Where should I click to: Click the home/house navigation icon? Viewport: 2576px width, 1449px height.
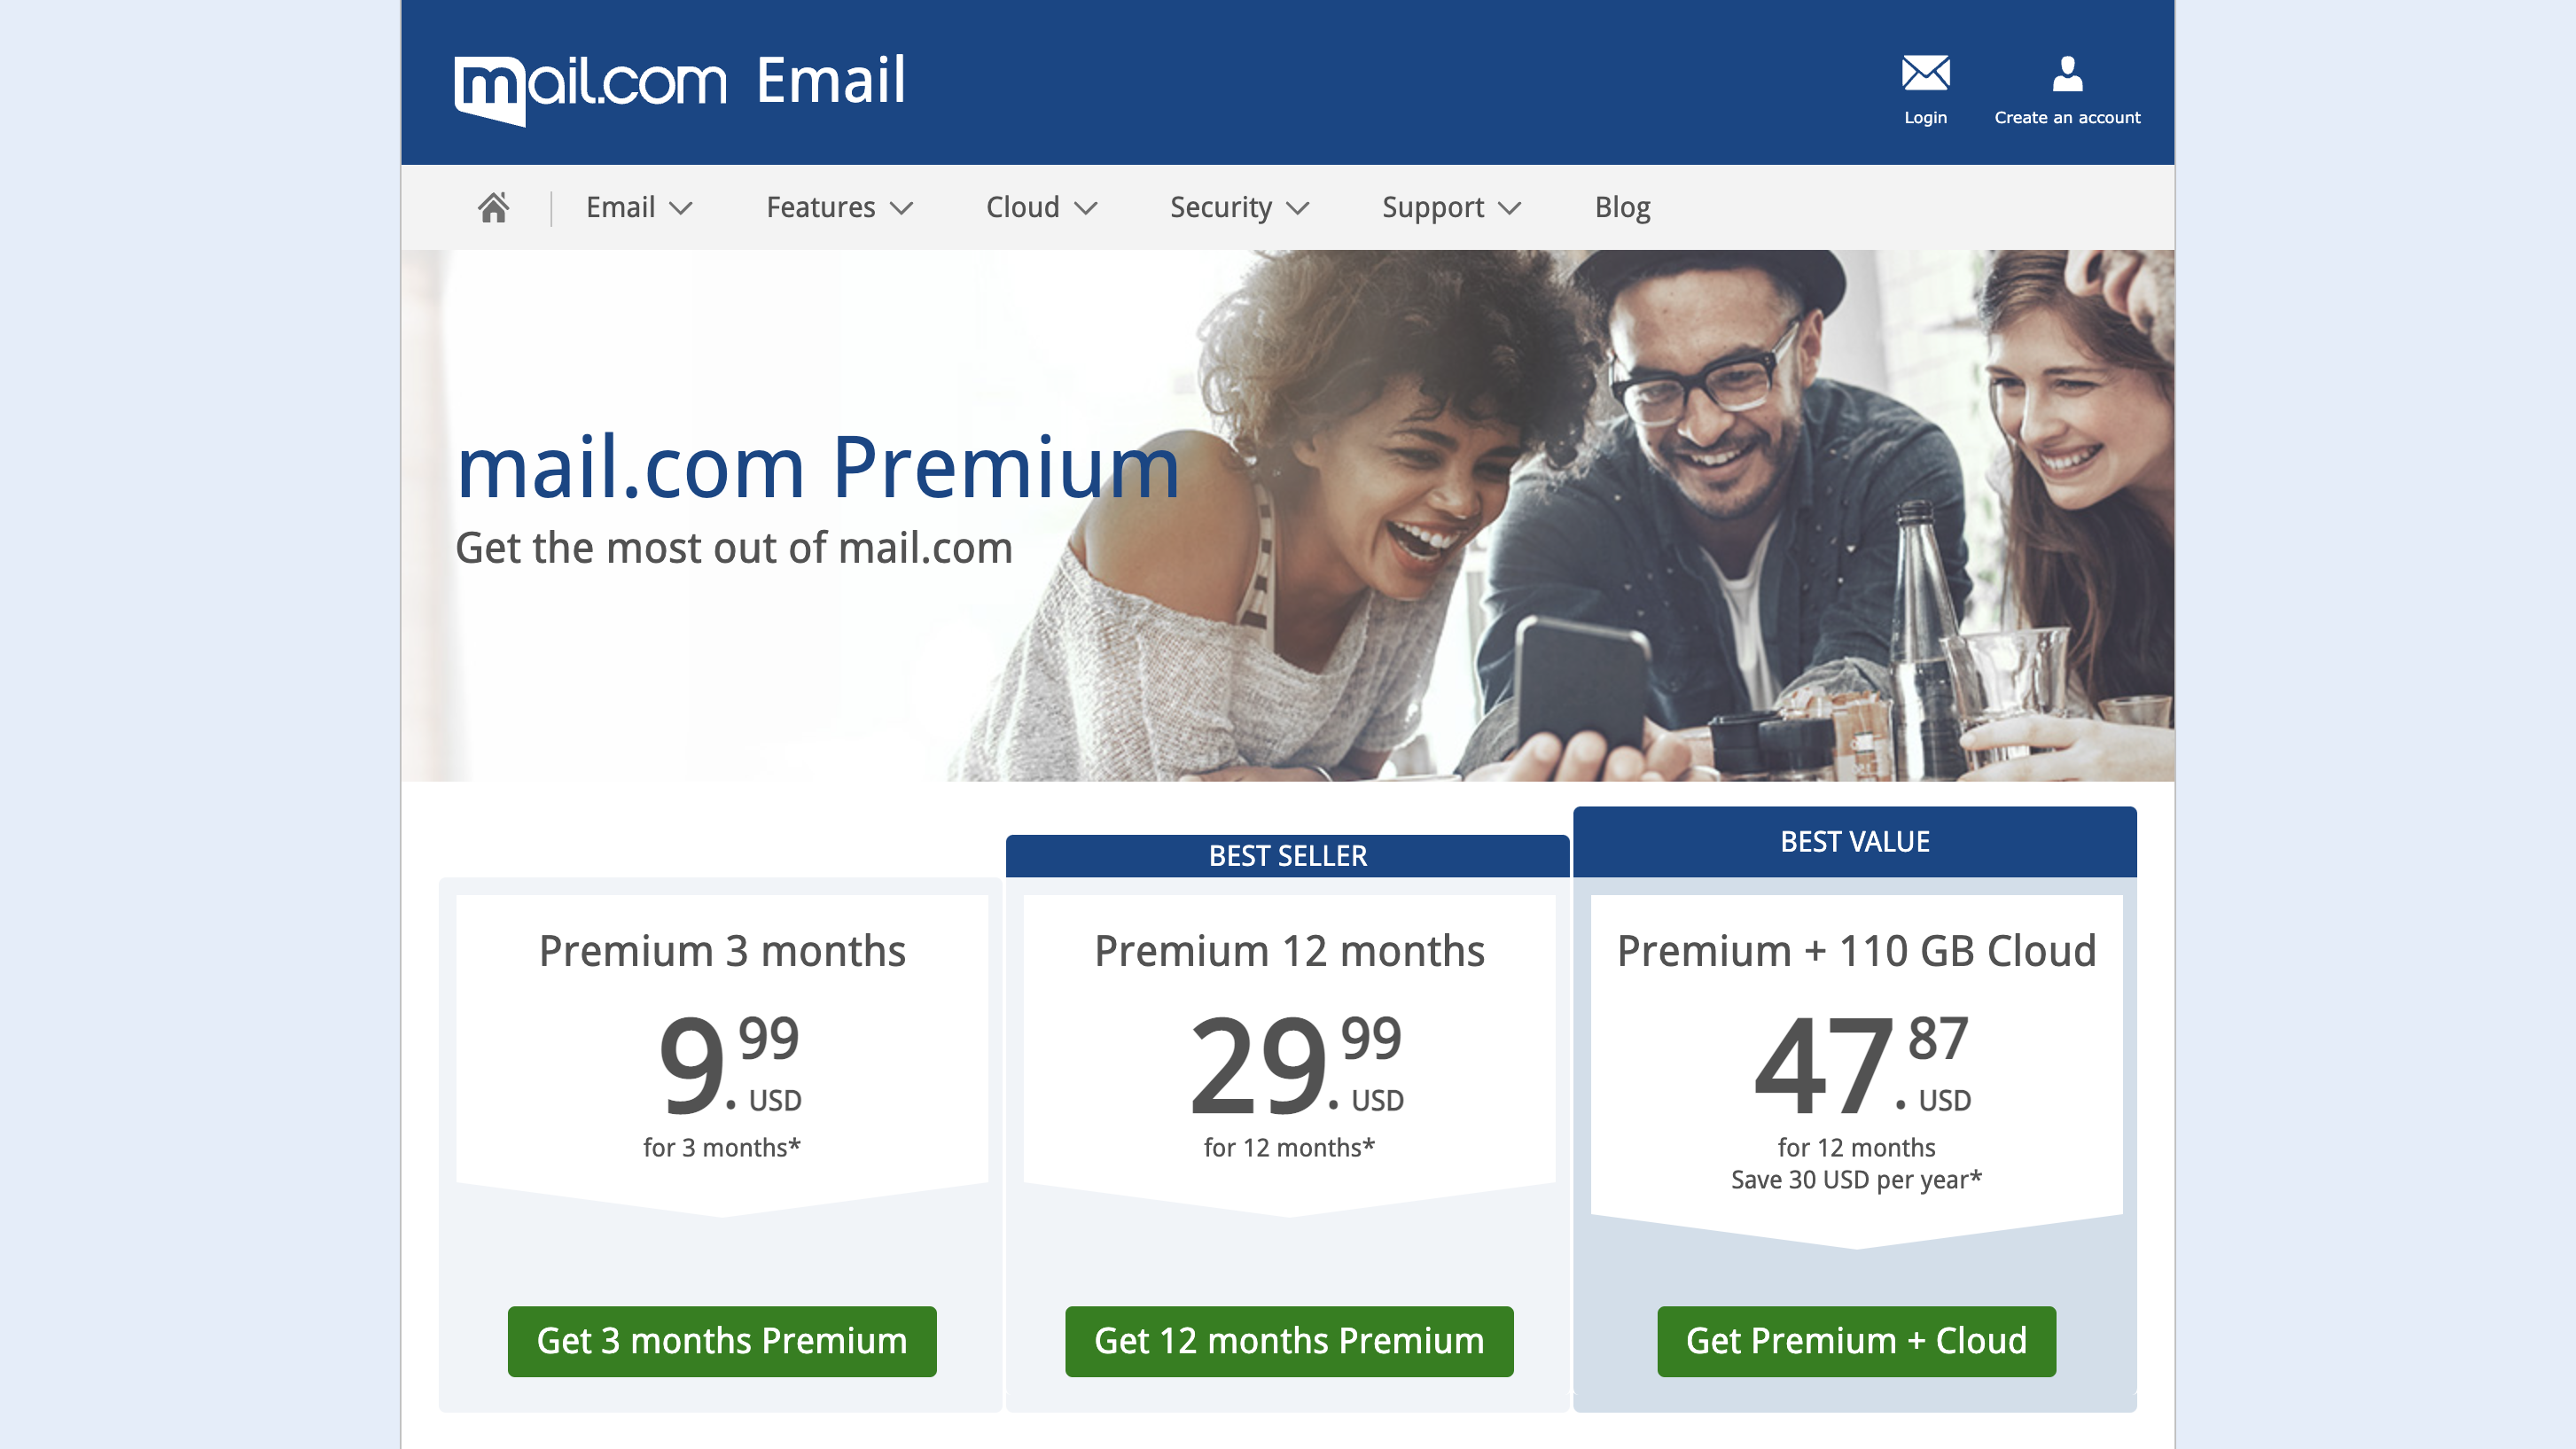tap(494, 206)
